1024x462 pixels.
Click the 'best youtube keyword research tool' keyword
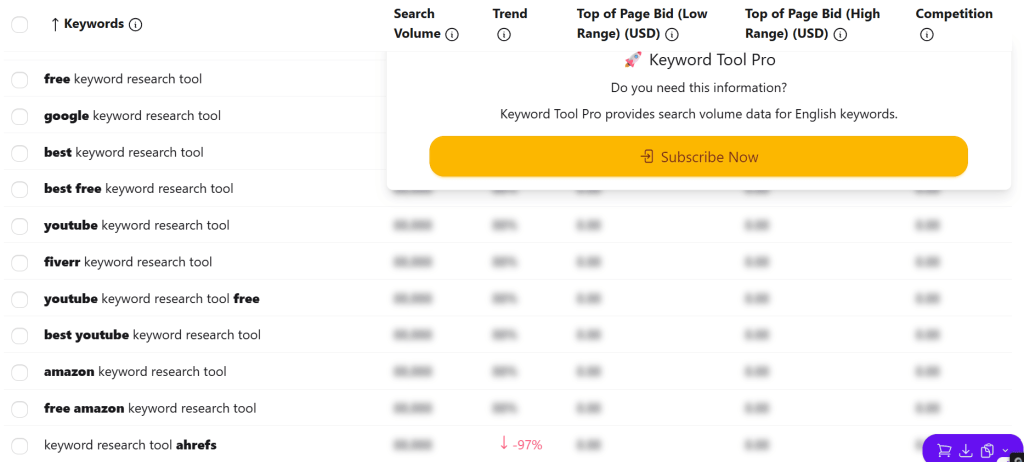coord(152,335)
